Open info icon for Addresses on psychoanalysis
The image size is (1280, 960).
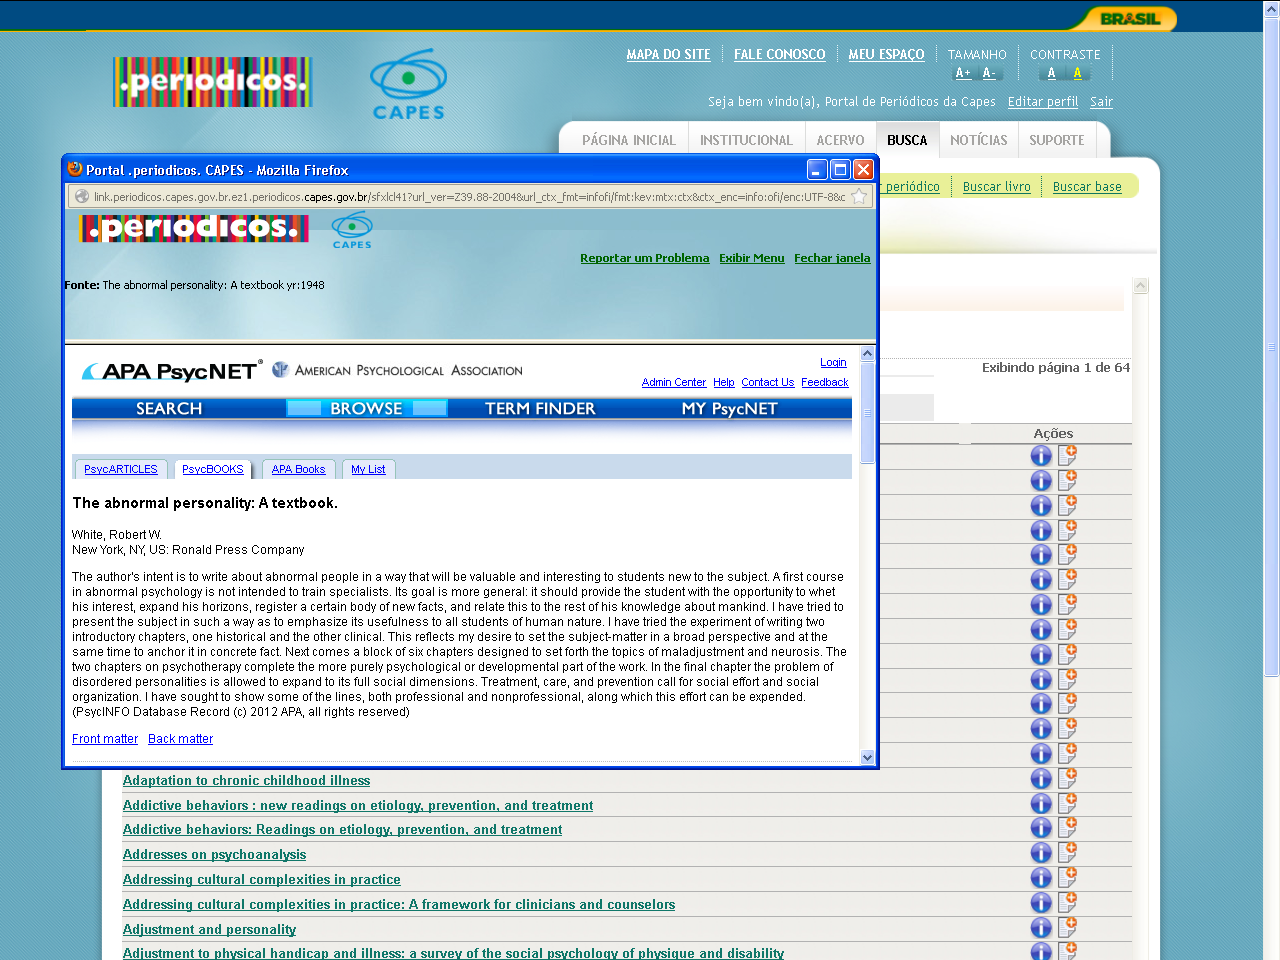click(x=1041, y=853)
